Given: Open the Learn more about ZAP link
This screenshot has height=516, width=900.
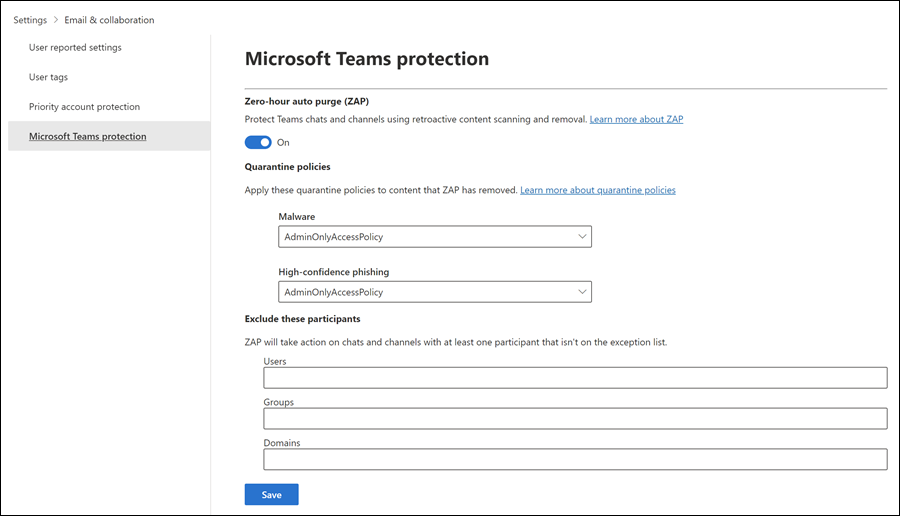Looking at the screenshot, I should (x=636, y=119).
